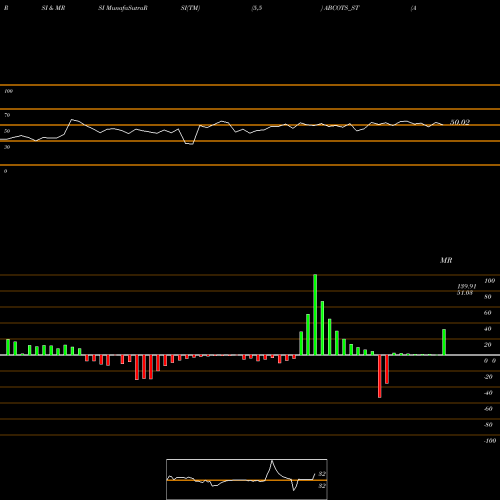
Task: Click the peak spike in the mini overview chart
Action: pos(272,461)
